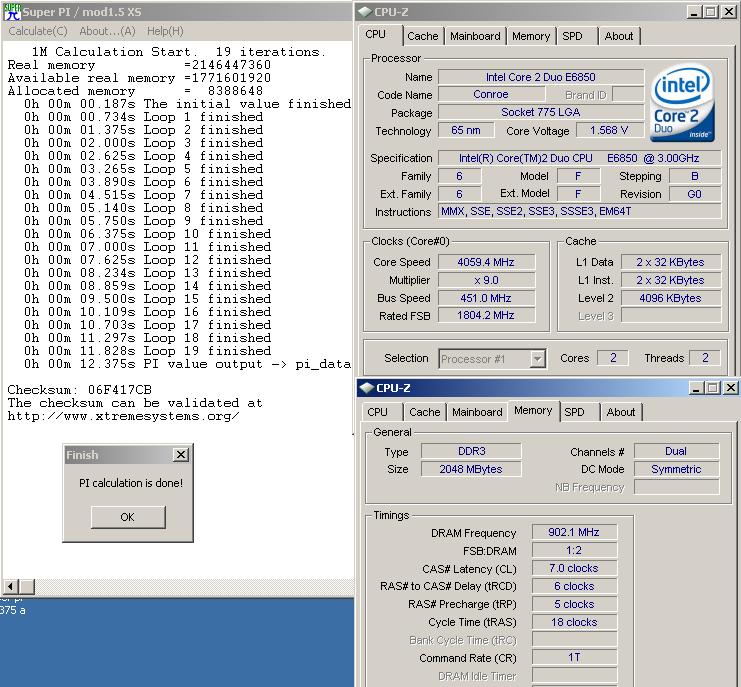Click the 'Loop 19 finished' line in Super PI

click(147, 351)
